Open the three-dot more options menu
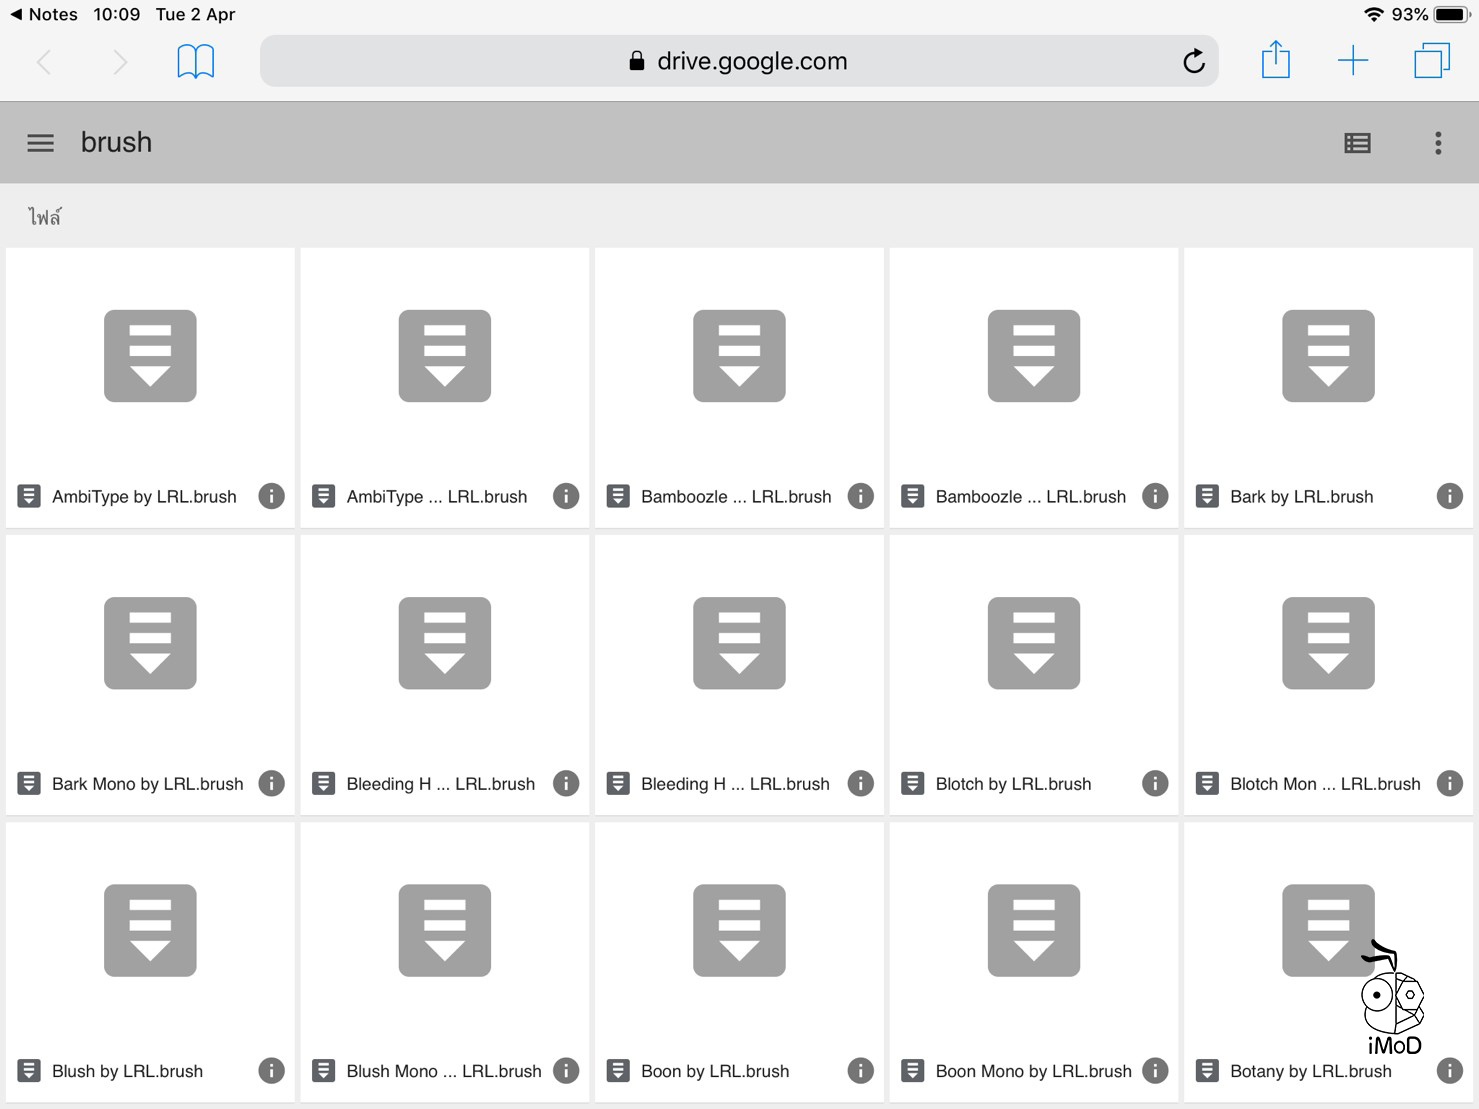Viewport: 1479px width, 1109px height. pyautogui.click(x=1438, y=143)
